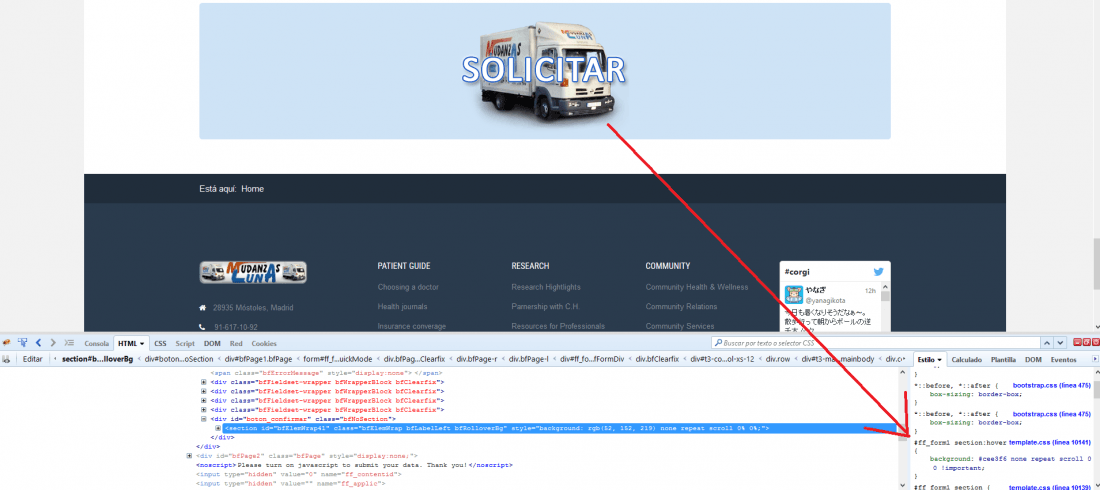Open the main panel DOM tab beside Script
This screenshot has height=490, width=1100.
pyautogui.click(x=213, y=343)
